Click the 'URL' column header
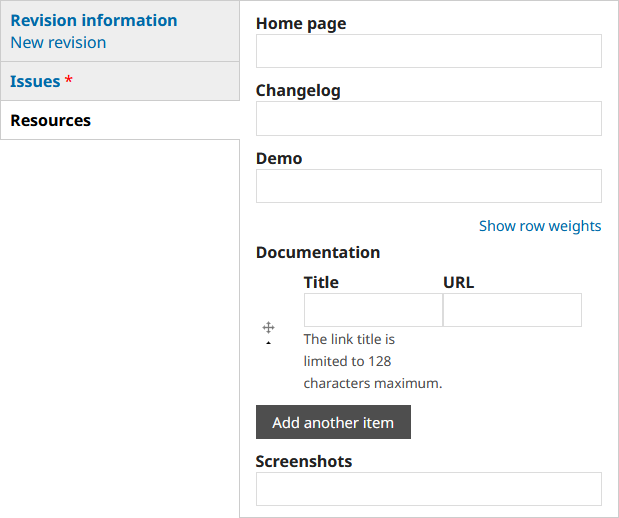619x518 pixels. coord(458,282)
